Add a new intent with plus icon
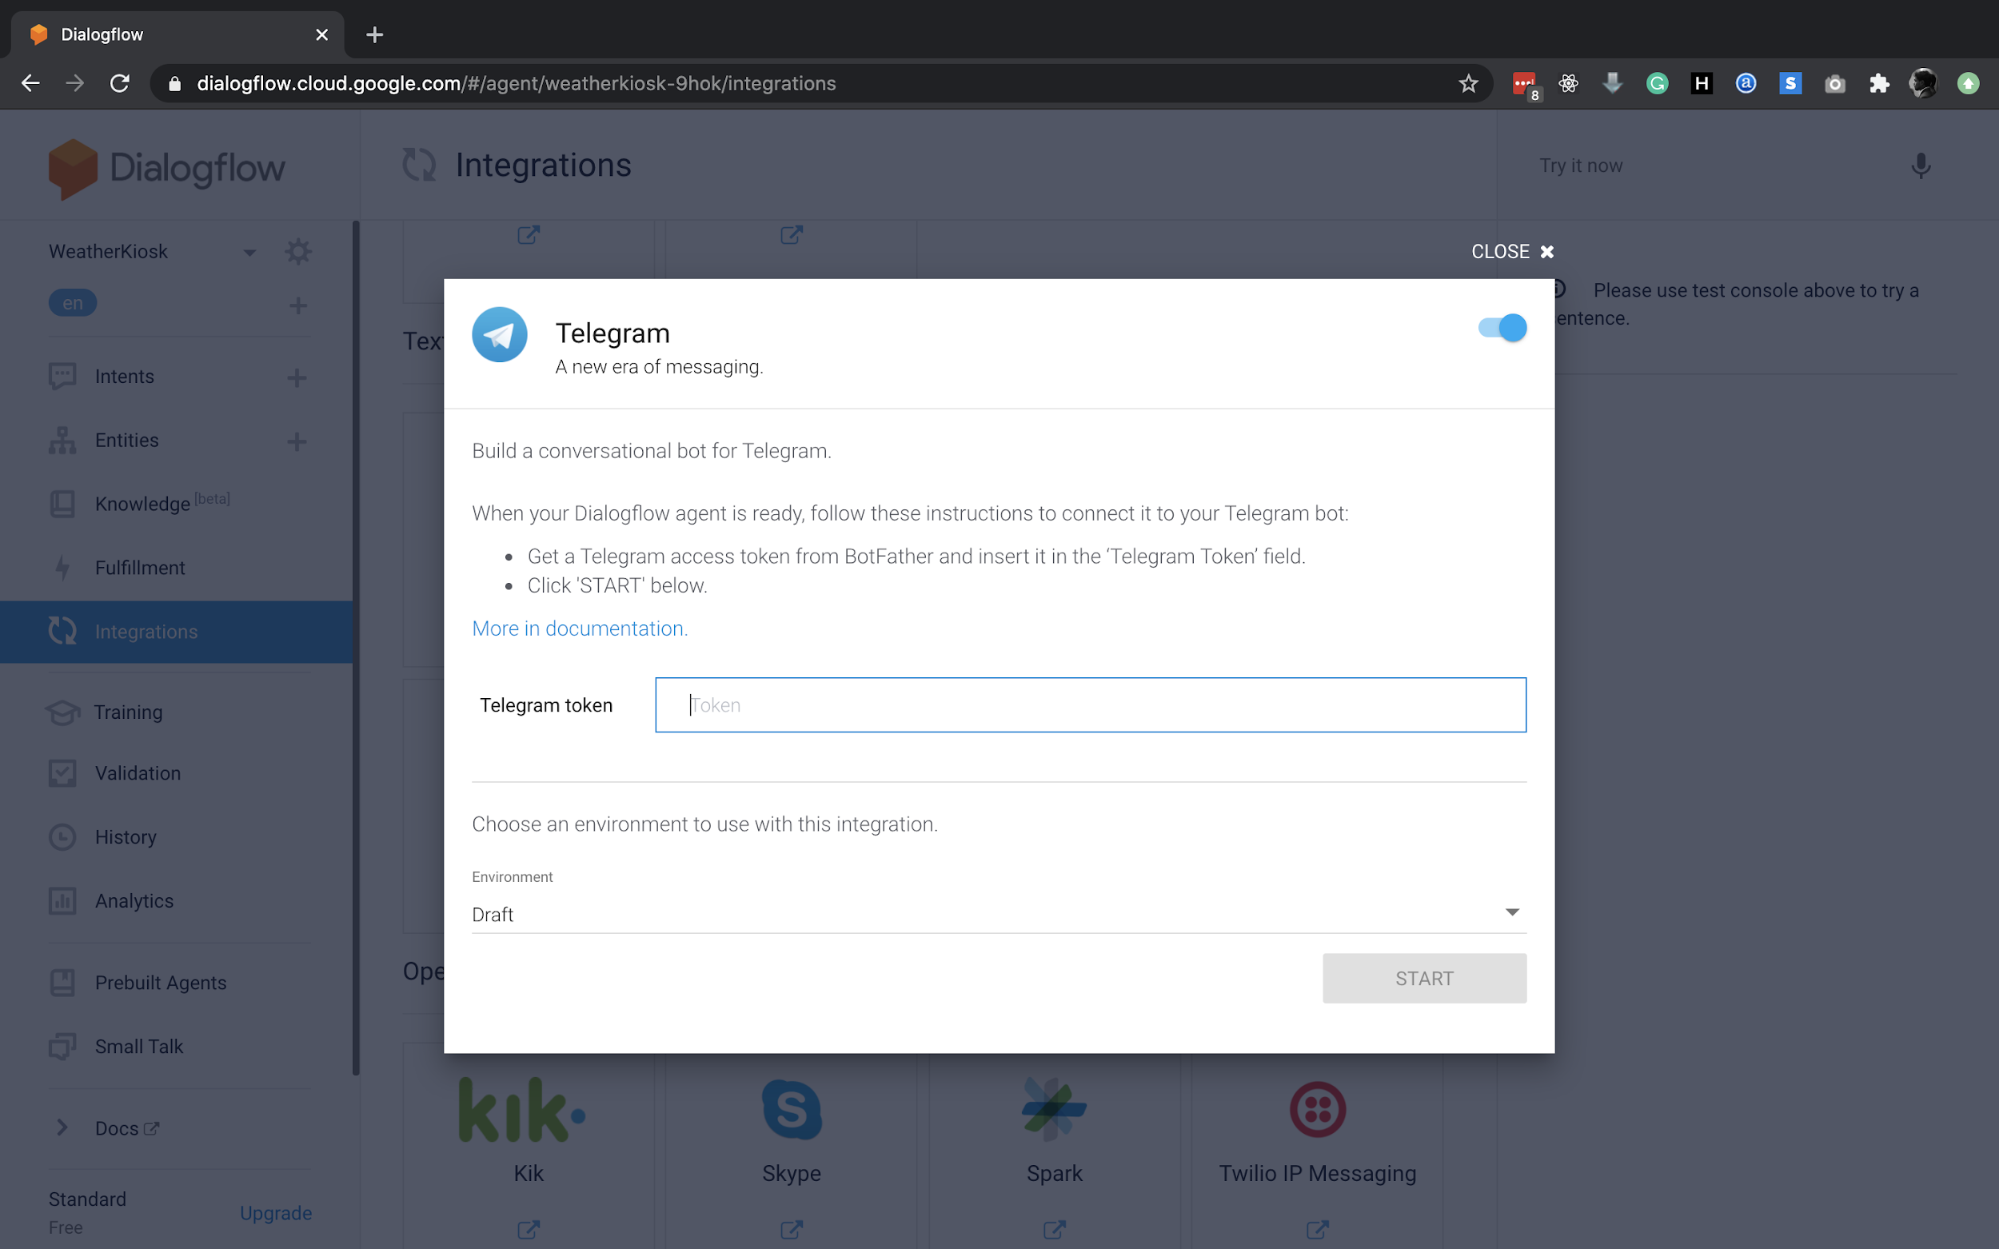 point(297,377)
